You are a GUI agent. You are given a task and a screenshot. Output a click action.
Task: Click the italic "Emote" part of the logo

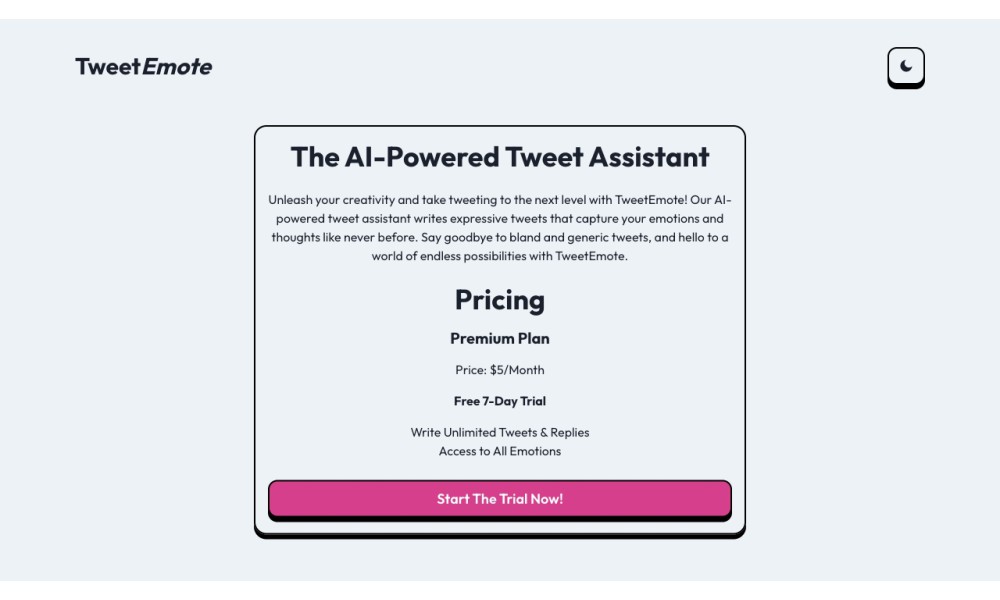point(177,67)
